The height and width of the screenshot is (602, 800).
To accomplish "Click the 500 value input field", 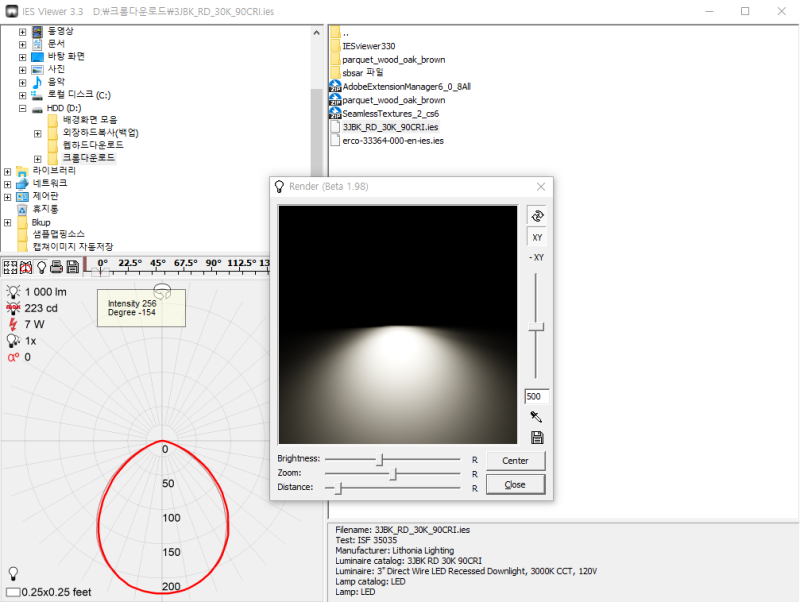I will pos(537,396).
